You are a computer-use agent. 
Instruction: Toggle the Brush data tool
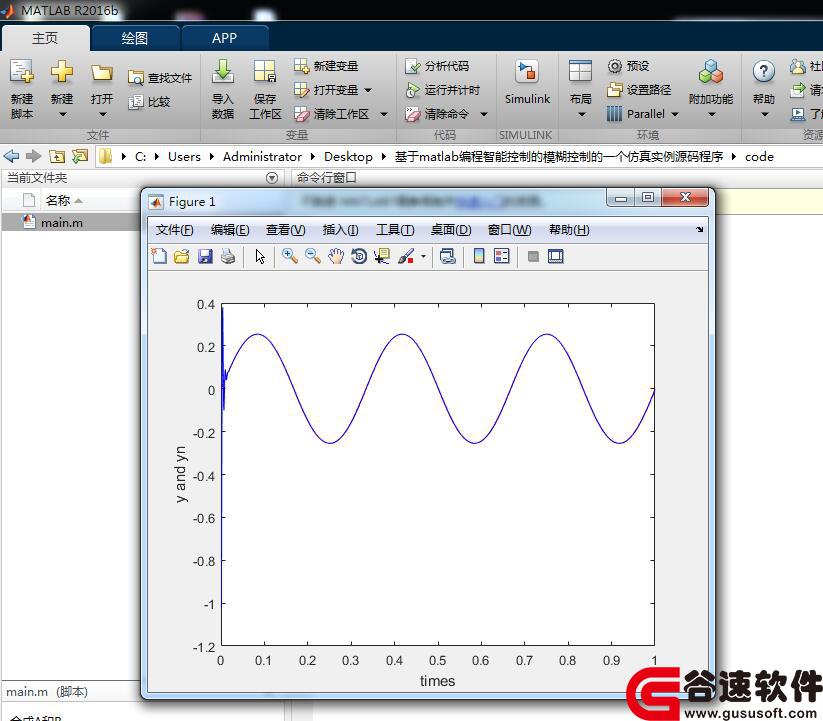click(x=406, y=256)
